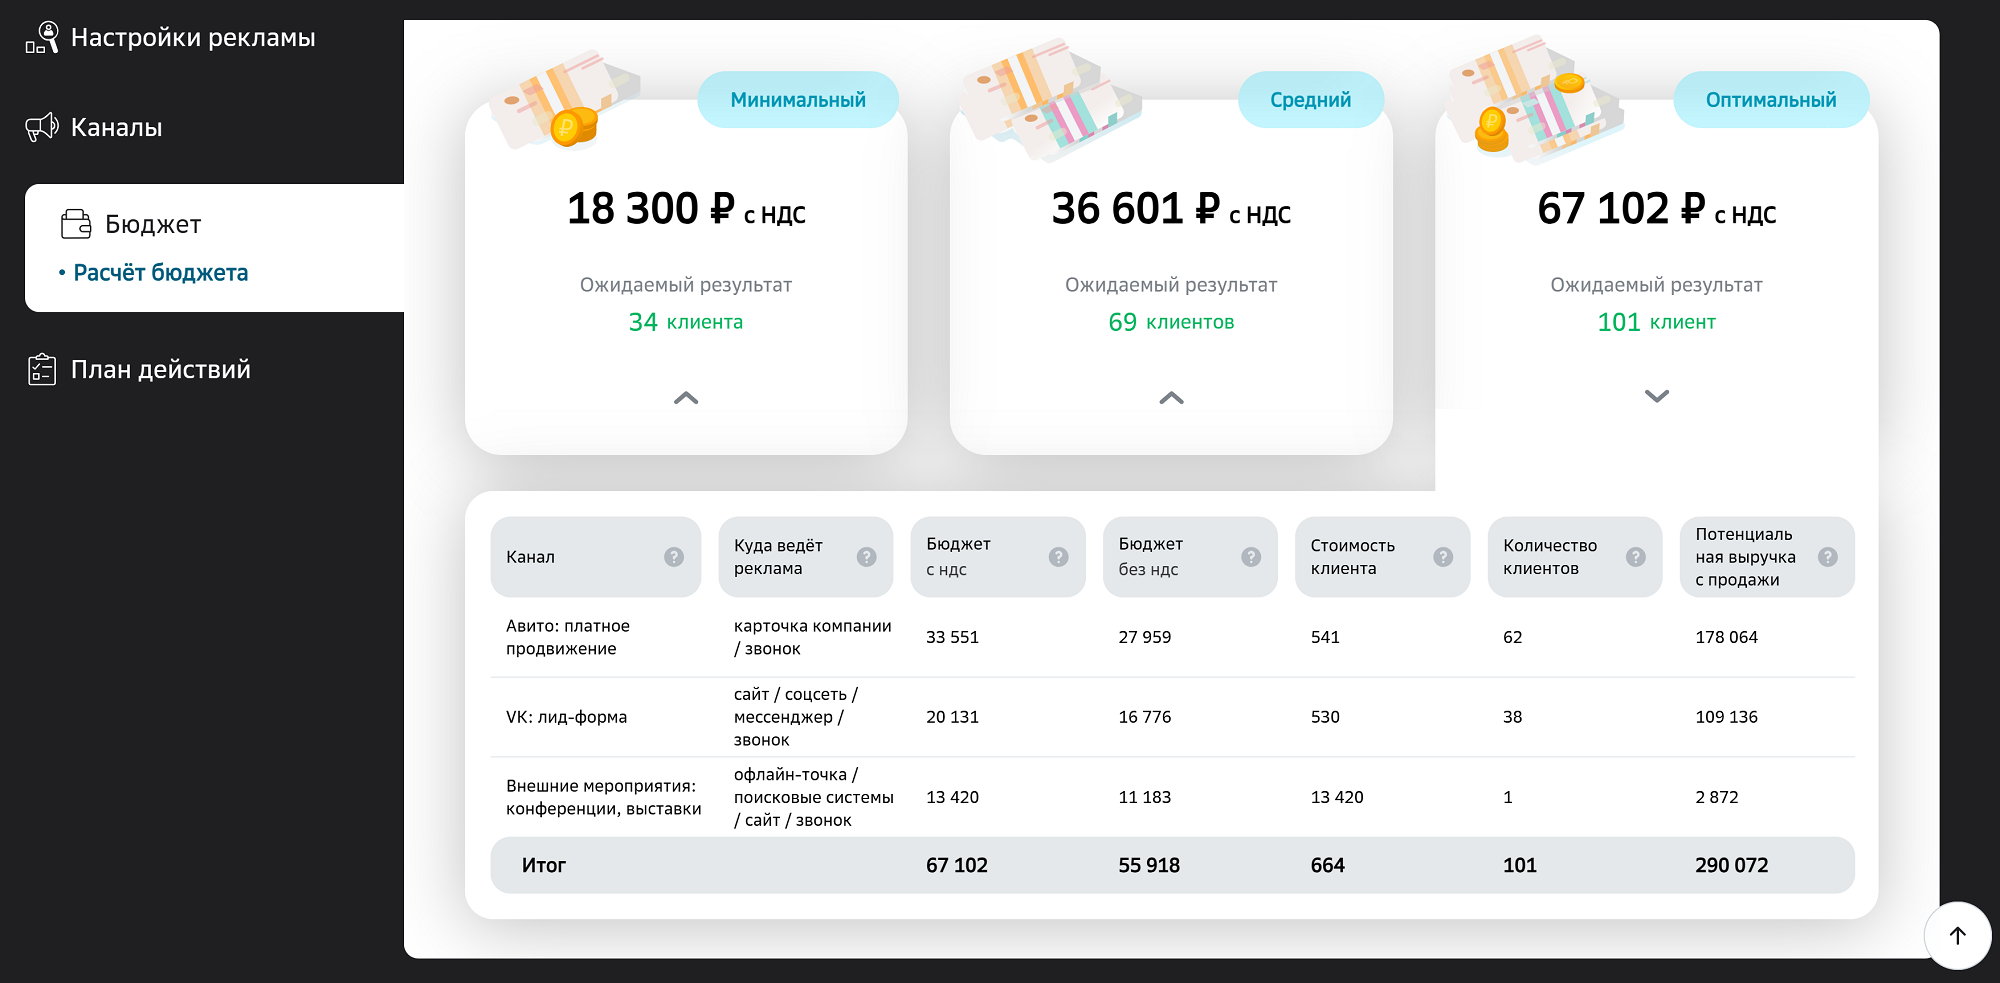Image resolution: width=2000 pixels, height=983 pixels.
Task: Click the wallet icon next to Бюджет
Action: (76, 224)
